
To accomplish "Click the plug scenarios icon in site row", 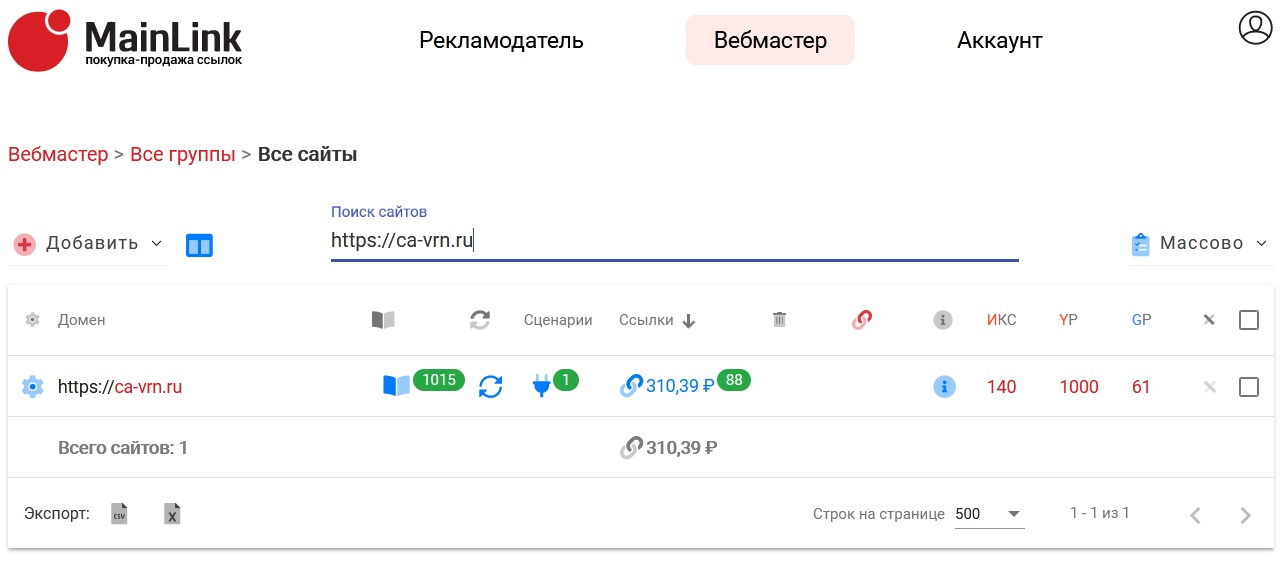I will point(541,386).
